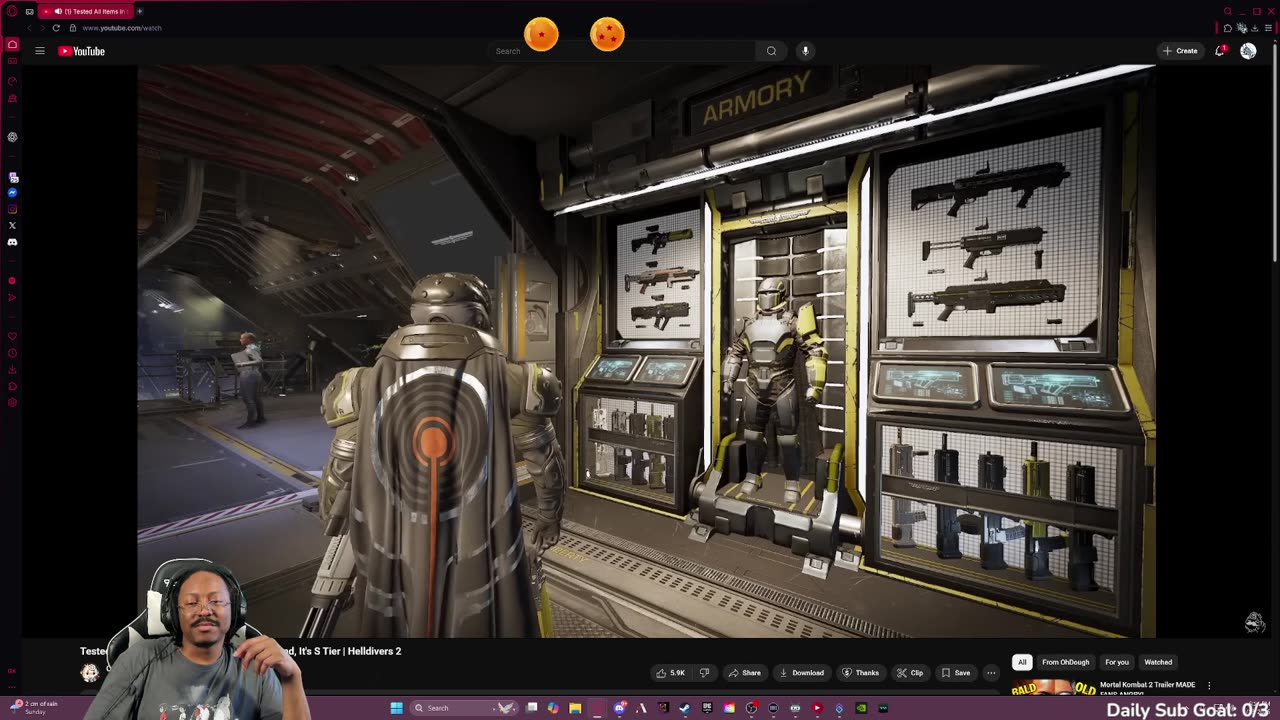This screenshot has width=1280, height=720.
Task: Go back with the browser back arrow
Action: click(28, 28)
